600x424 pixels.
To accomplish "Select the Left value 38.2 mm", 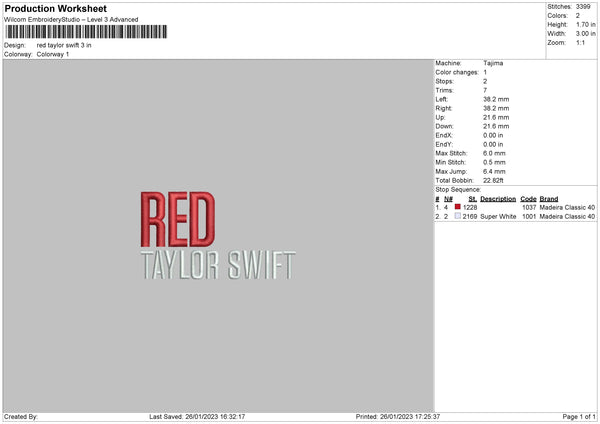I will [496, 99].
